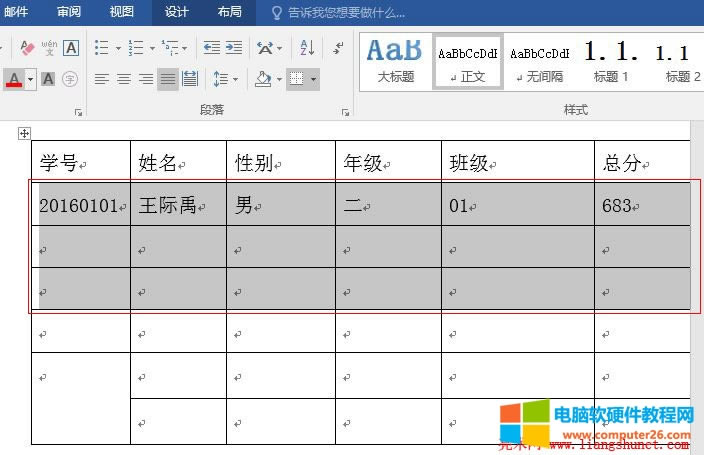
Task: Align text right
Action: [x=146, y=80]
